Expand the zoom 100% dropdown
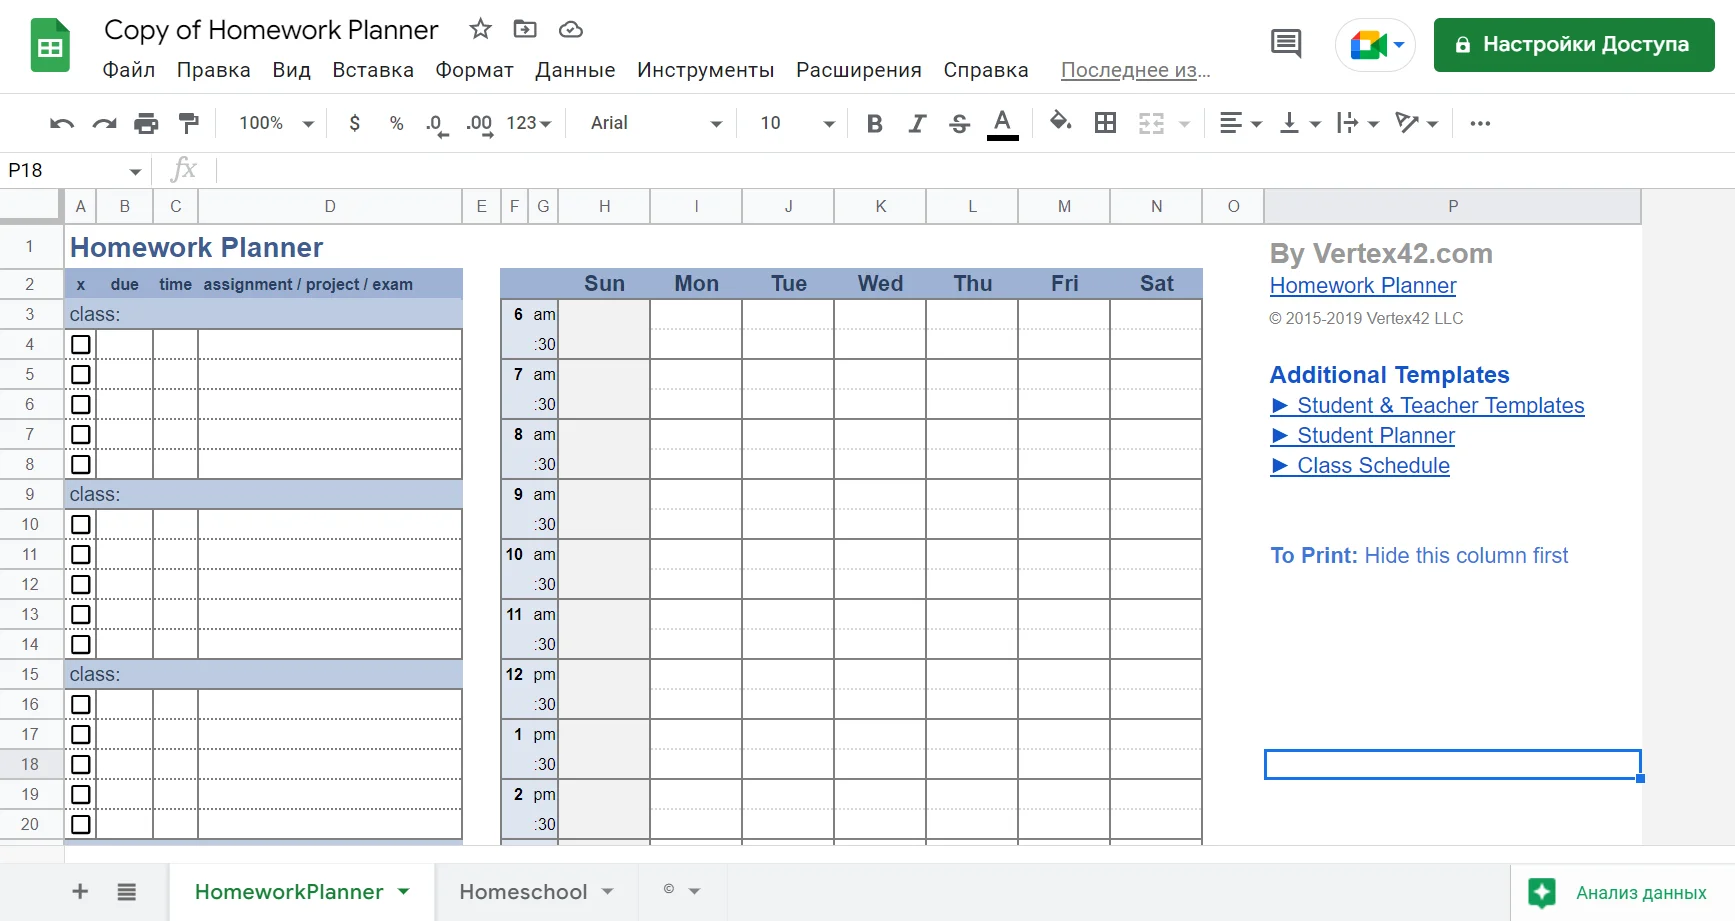This screenshot has height=921, width=1735. [x=276, y=123]
